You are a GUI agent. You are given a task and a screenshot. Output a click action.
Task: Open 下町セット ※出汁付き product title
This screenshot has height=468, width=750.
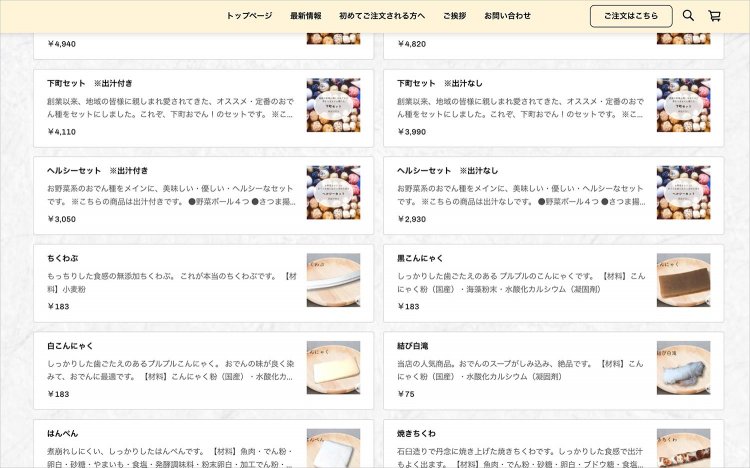pos(89,83)
